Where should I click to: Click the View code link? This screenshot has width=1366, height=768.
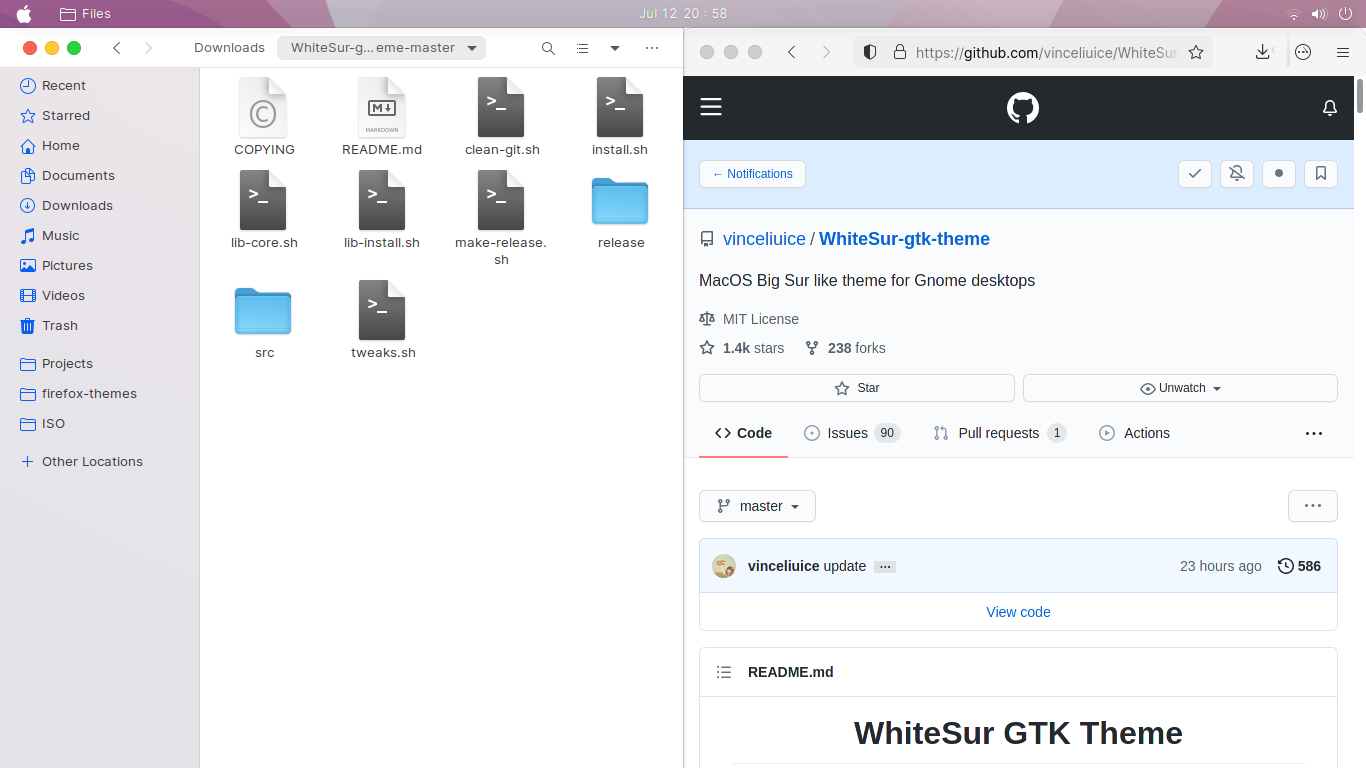(x=1018, y=611)
